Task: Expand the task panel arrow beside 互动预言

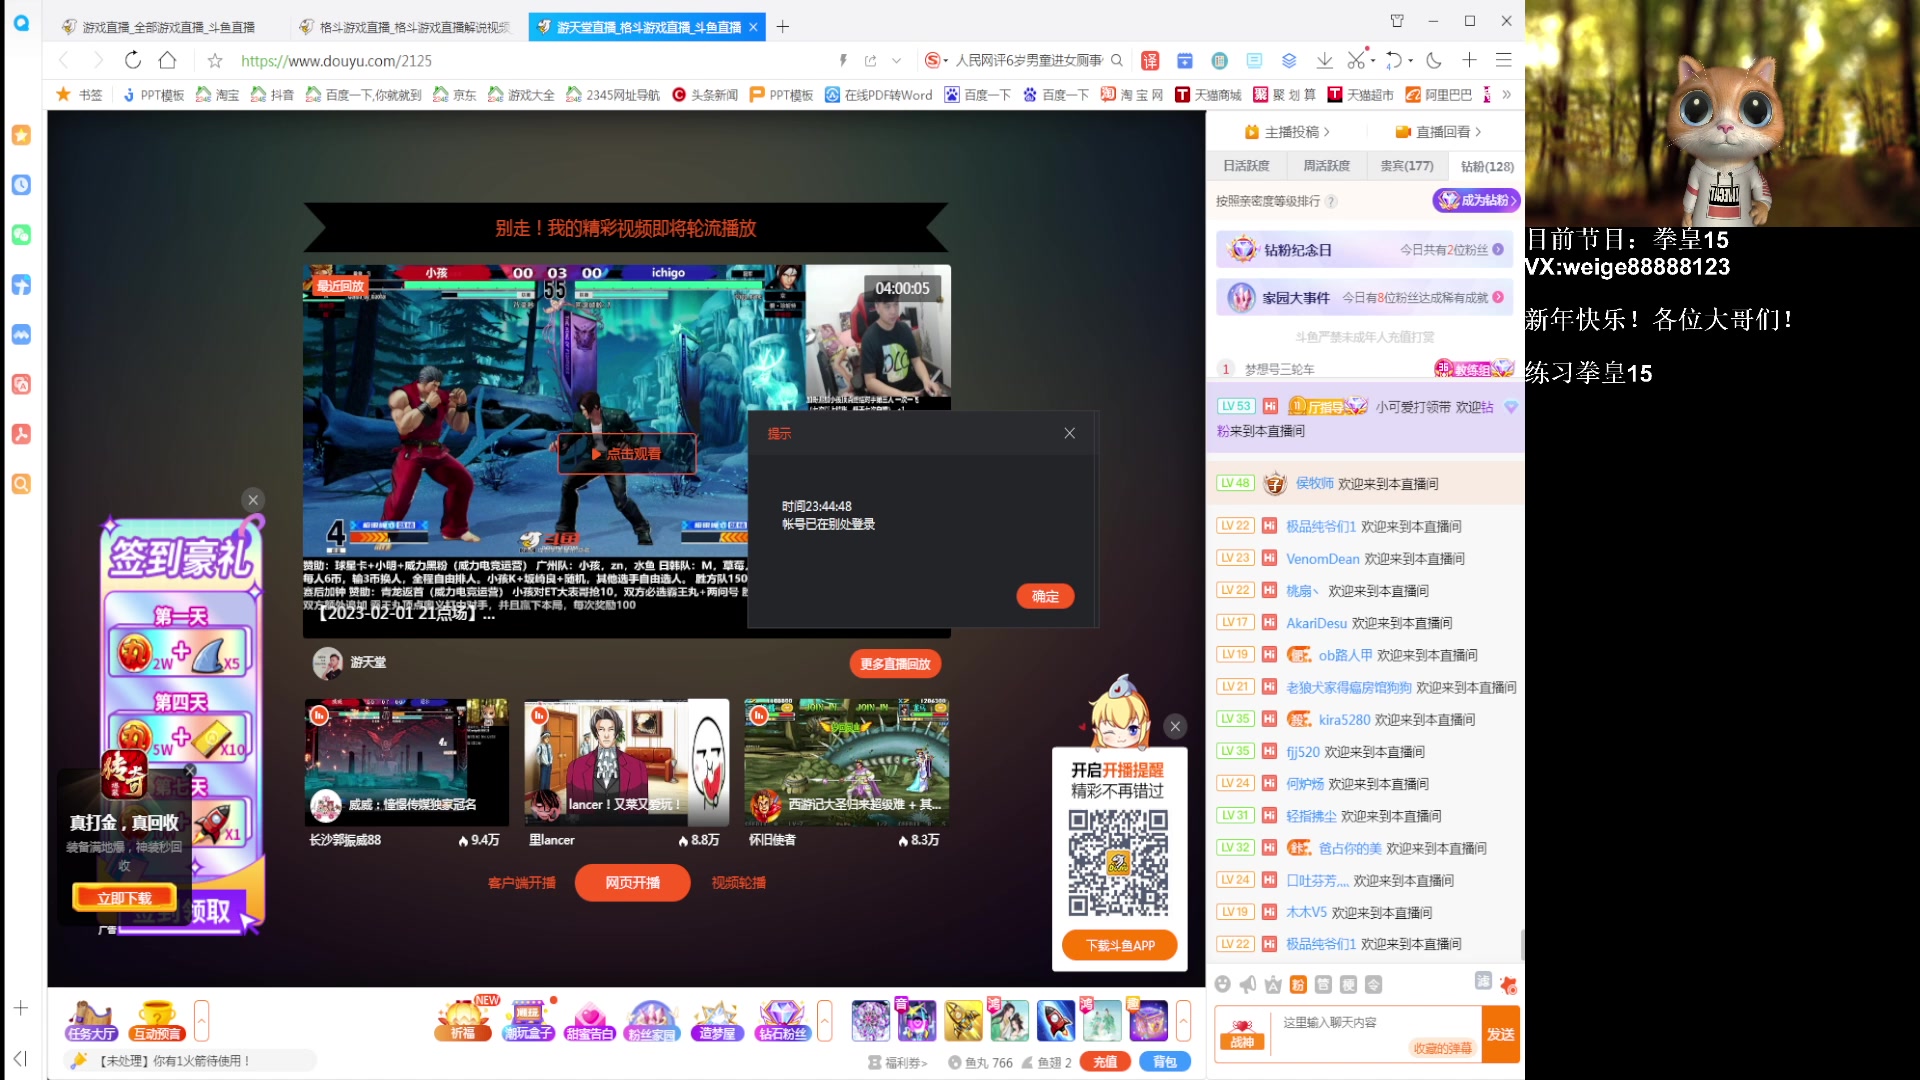Action: pyautogui.click(x=201, y=1021)
